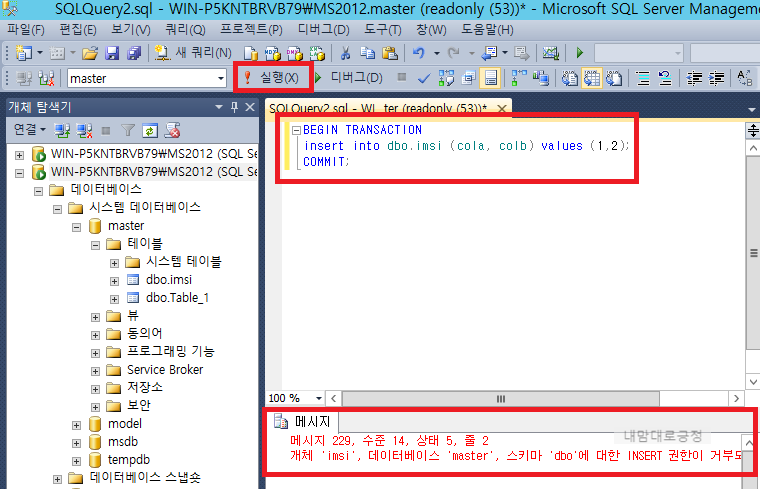Screen dimensions: 760x489
Task: Cut selection with the scissors icon
Action: pos(345,53)
